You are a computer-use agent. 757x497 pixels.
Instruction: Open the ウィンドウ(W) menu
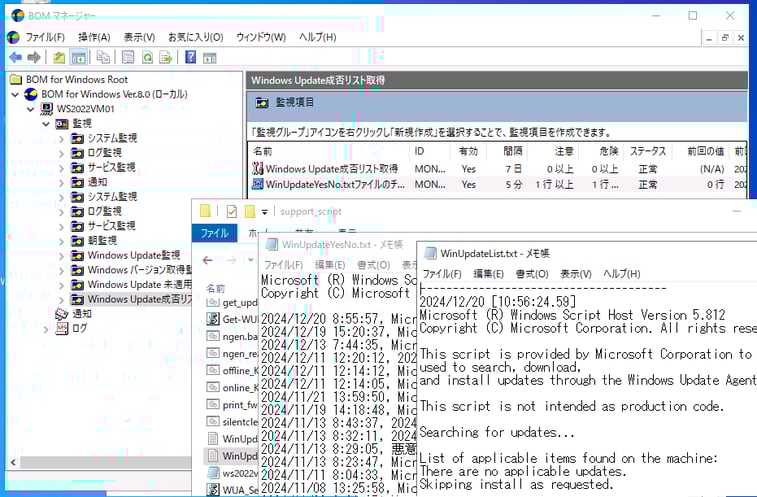coord(261,37)
